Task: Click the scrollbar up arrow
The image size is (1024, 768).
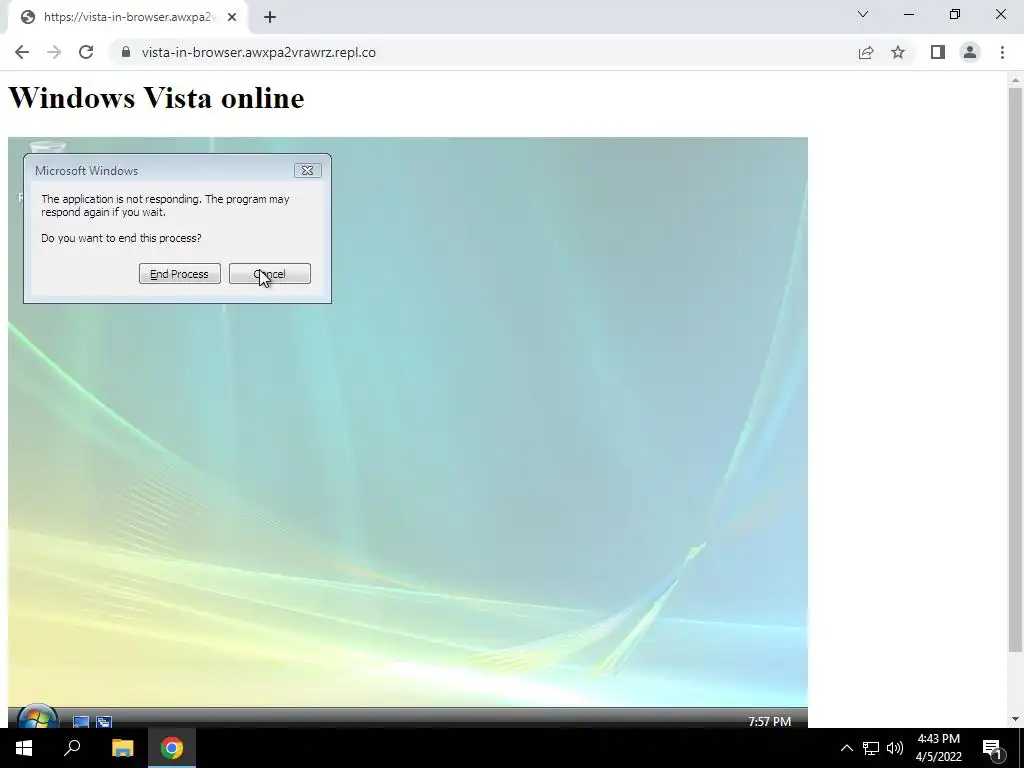Action: tap(1015, 80)
